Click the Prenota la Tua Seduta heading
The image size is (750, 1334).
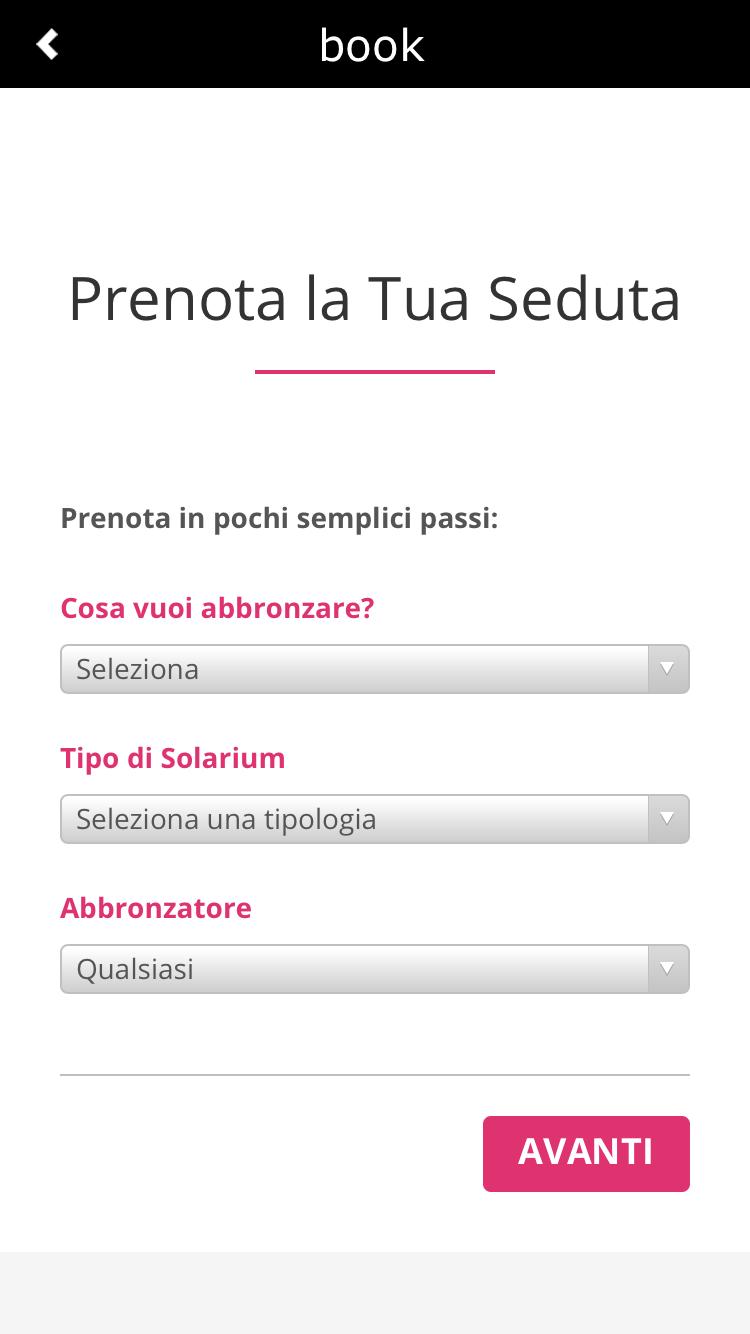point(374,298)
